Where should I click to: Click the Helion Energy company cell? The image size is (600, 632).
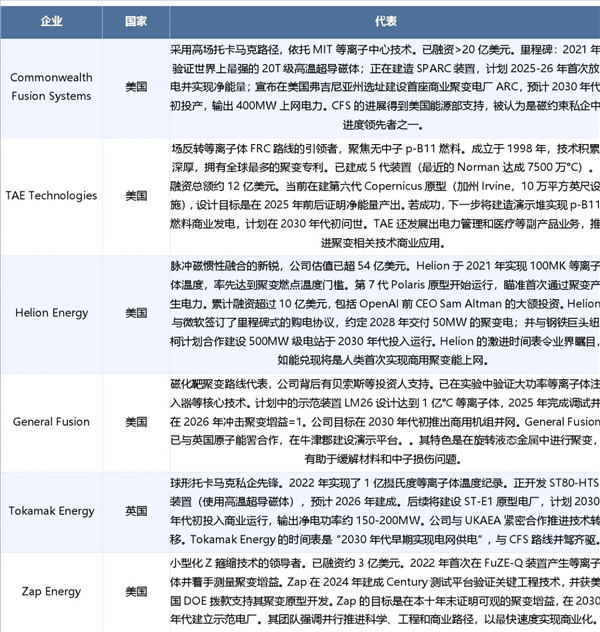[51, 313]
